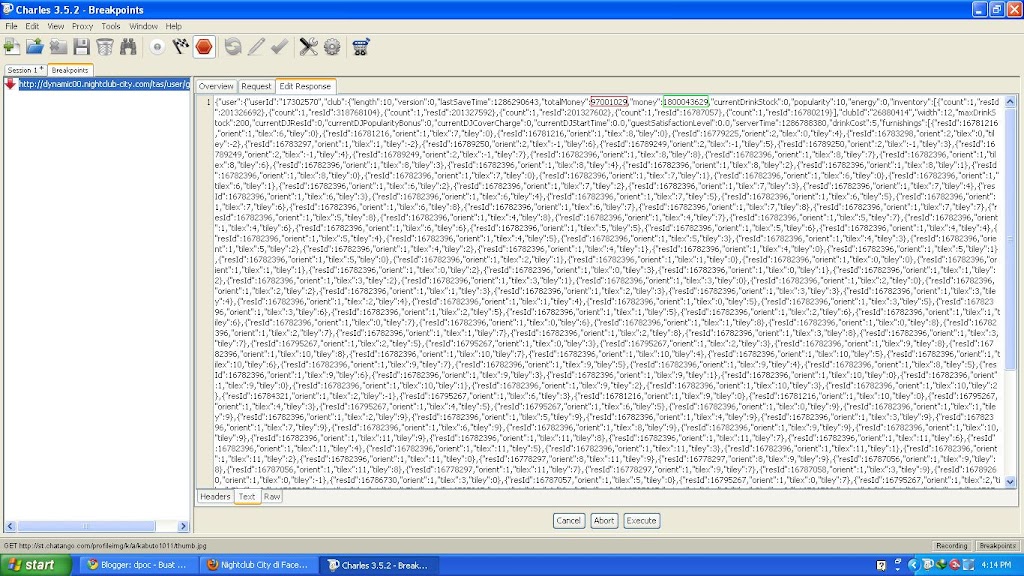Click the Execute button
Viewport: 1024px width, 576px height.
tap(641, 520)
